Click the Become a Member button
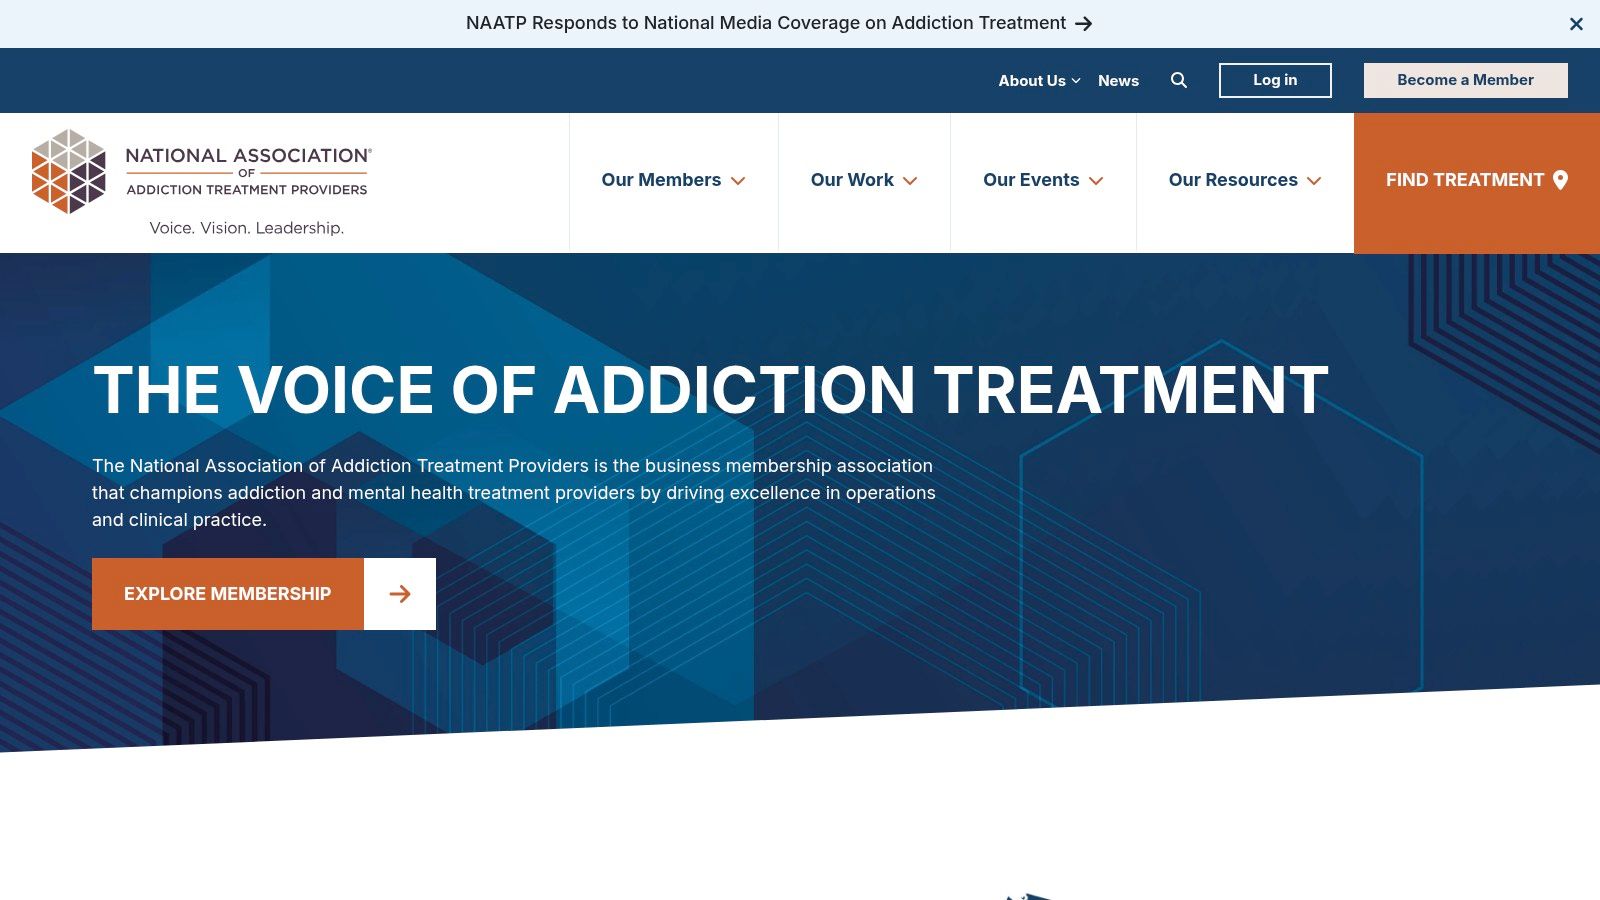Image resolution: width=1600 pixels, height=900 pixels. 1465,80
